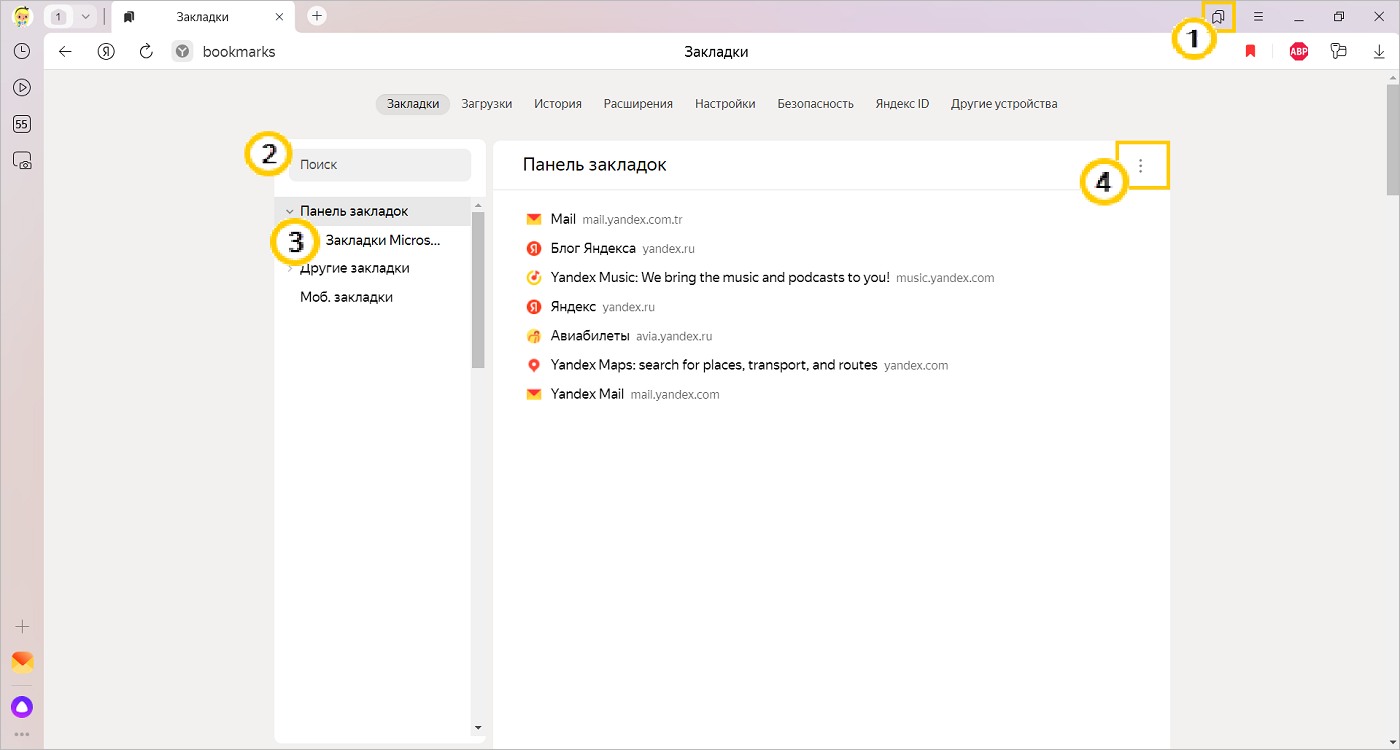The height and width of the screenshot is (750, 1400).
Task: Select Закладки Micros... folder
Action: pyautogui.click(x=382, y=240)
